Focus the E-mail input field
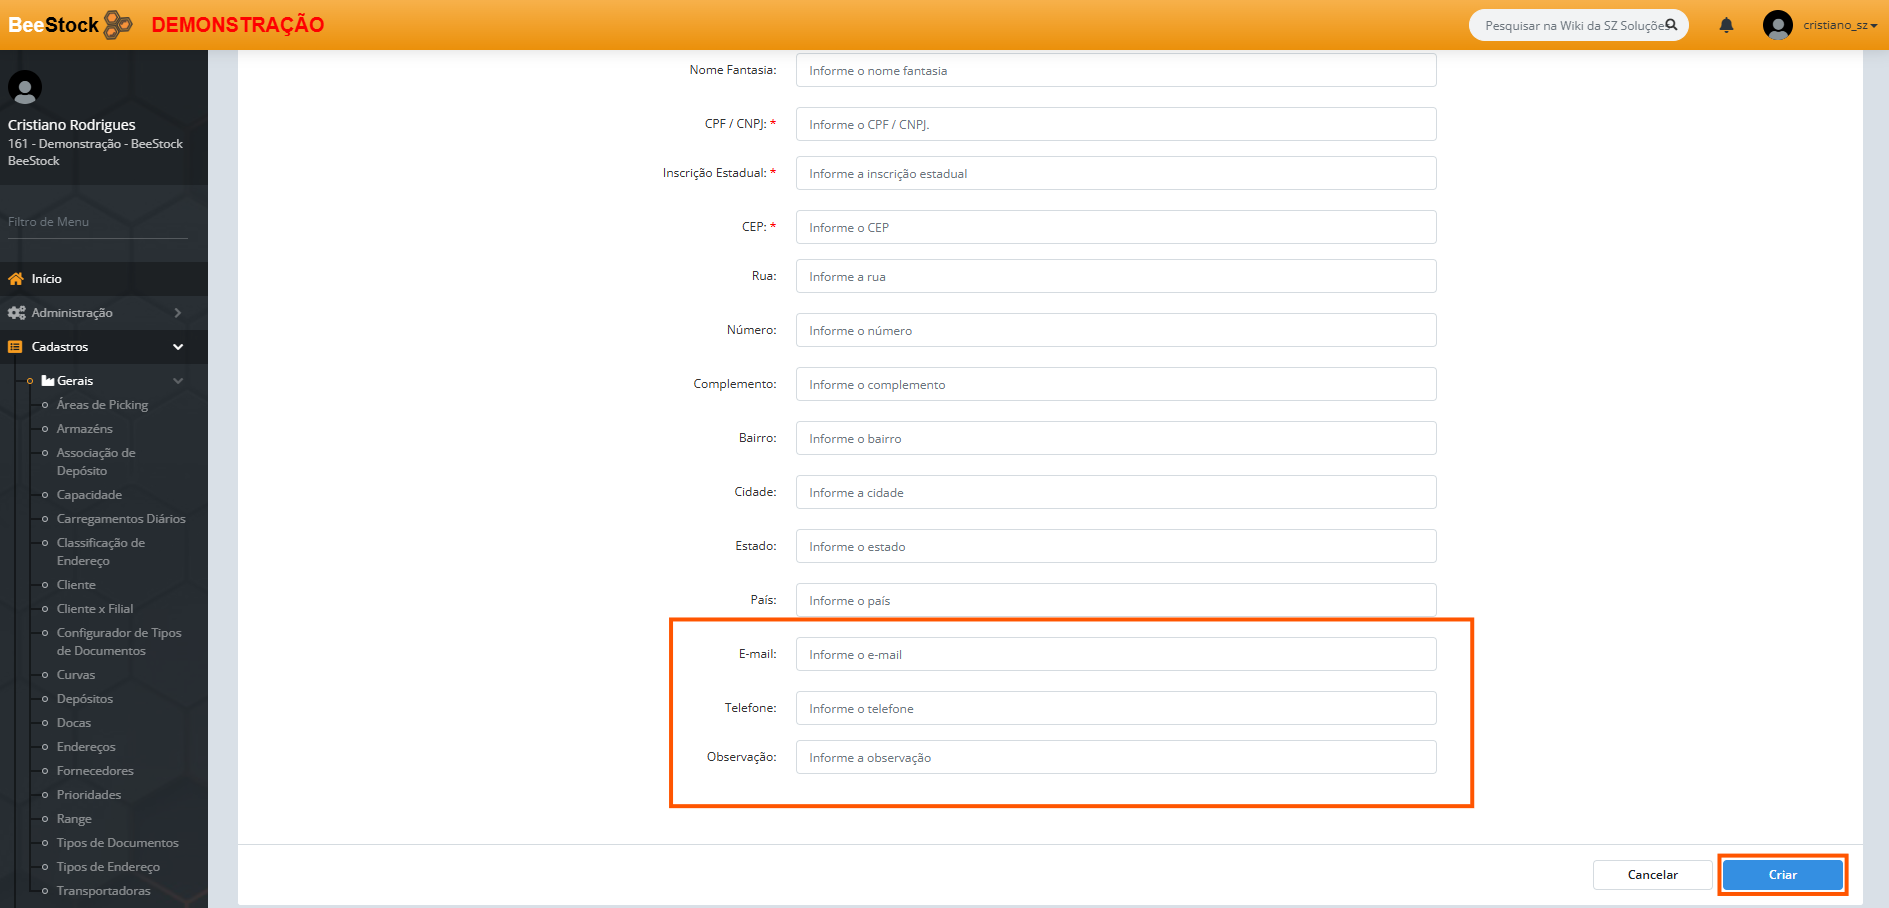 pyautogui.click(x=1115, y=655)
